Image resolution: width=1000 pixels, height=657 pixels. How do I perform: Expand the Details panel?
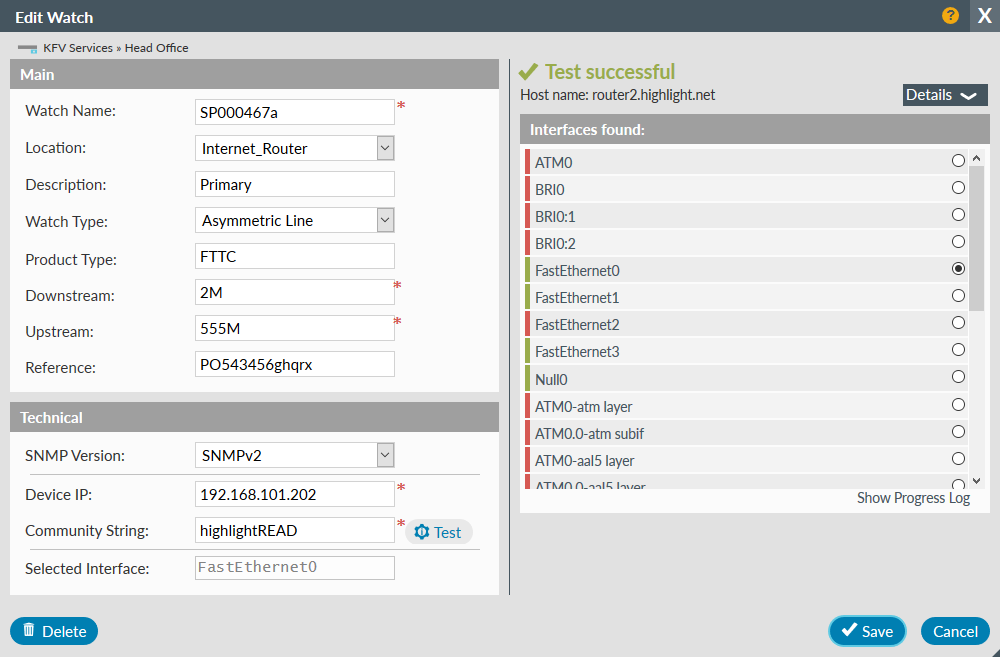point(944,95)
